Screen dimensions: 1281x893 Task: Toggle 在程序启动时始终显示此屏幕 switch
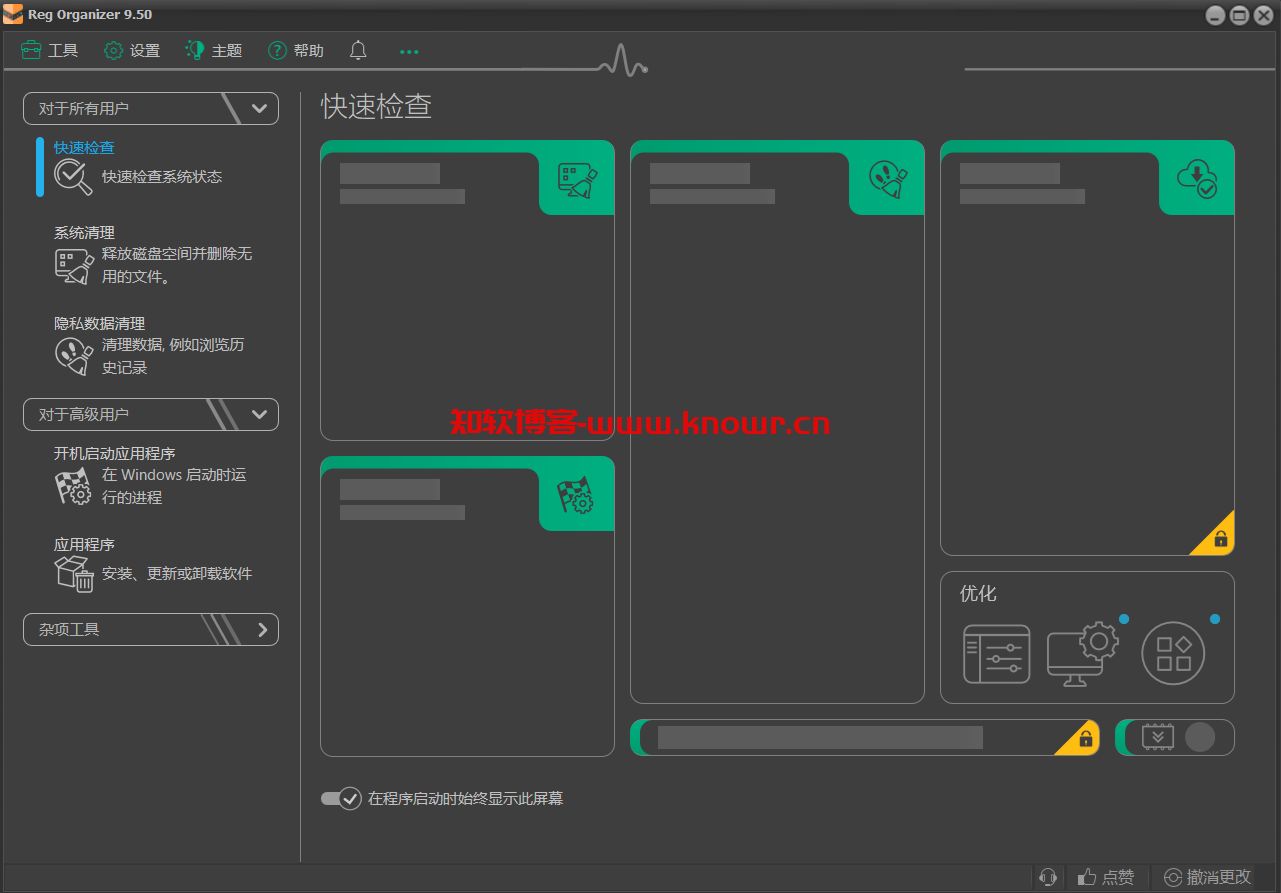[341, 798]
